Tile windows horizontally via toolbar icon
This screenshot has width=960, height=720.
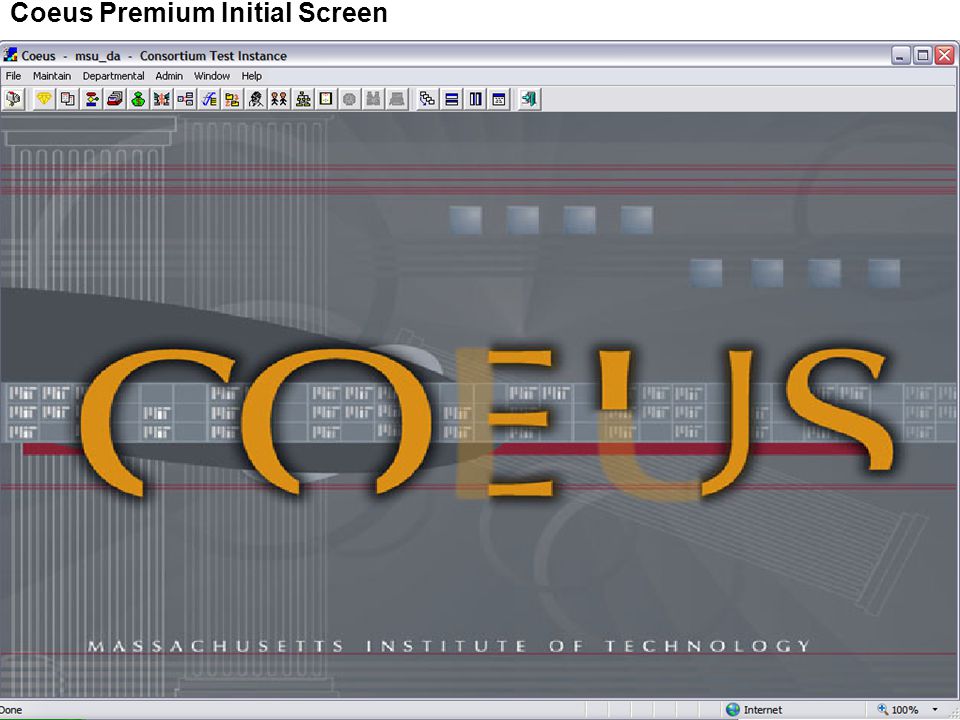pyautogui.click(x=452, y=99)
